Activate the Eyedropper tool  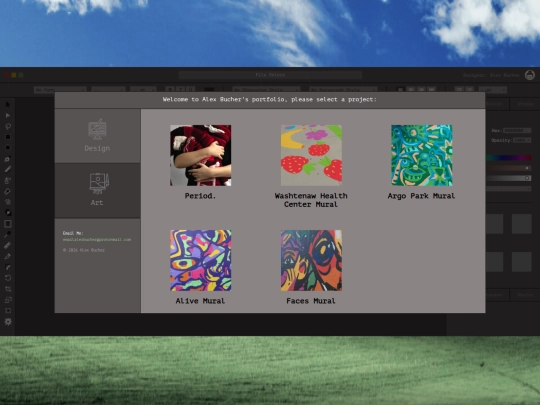(x=8, y=235)
